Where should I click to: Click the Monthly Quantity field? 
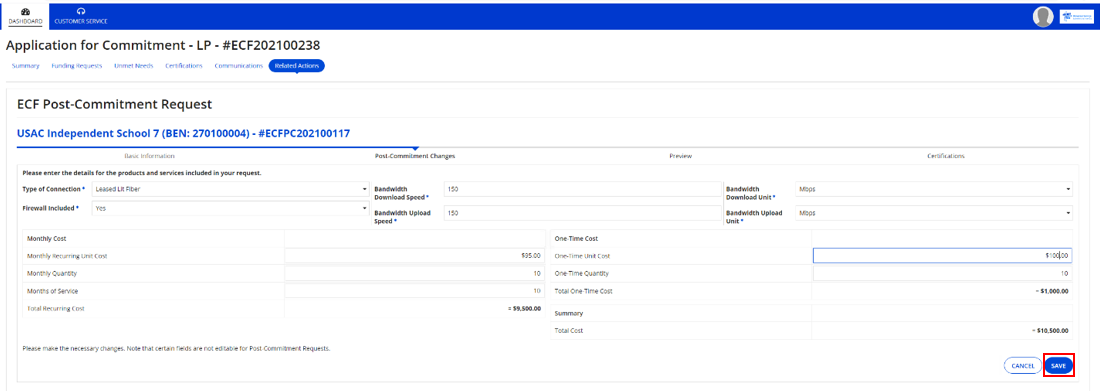coord(415,273)
